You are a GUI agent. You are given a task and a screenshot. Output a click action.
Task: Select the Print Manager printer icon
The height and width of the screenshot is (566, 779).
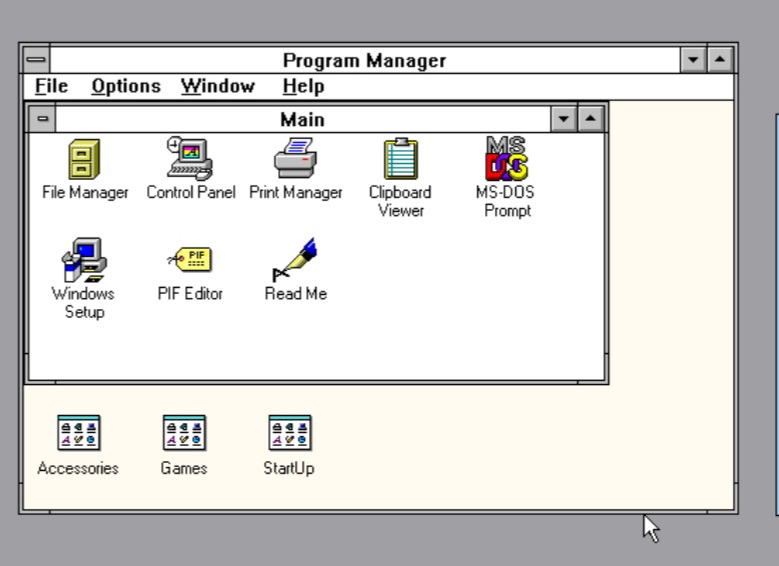tap(296, 158)
